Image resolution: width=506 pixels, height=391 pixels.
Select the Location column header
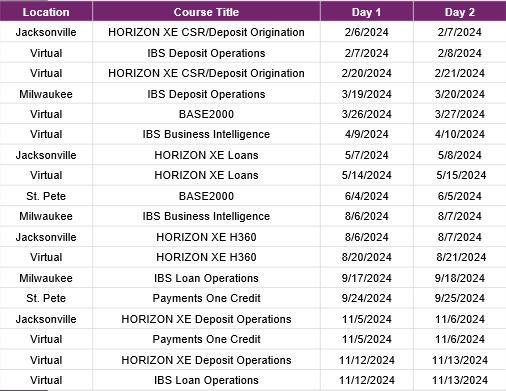(46, 11)
